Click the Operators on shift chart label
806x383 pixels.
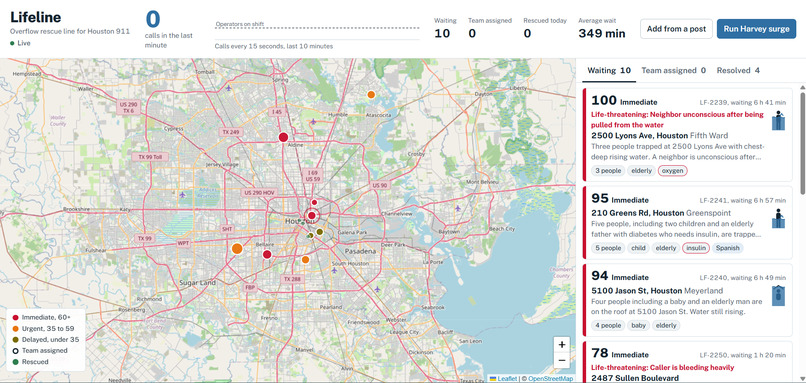coord(240,24)
